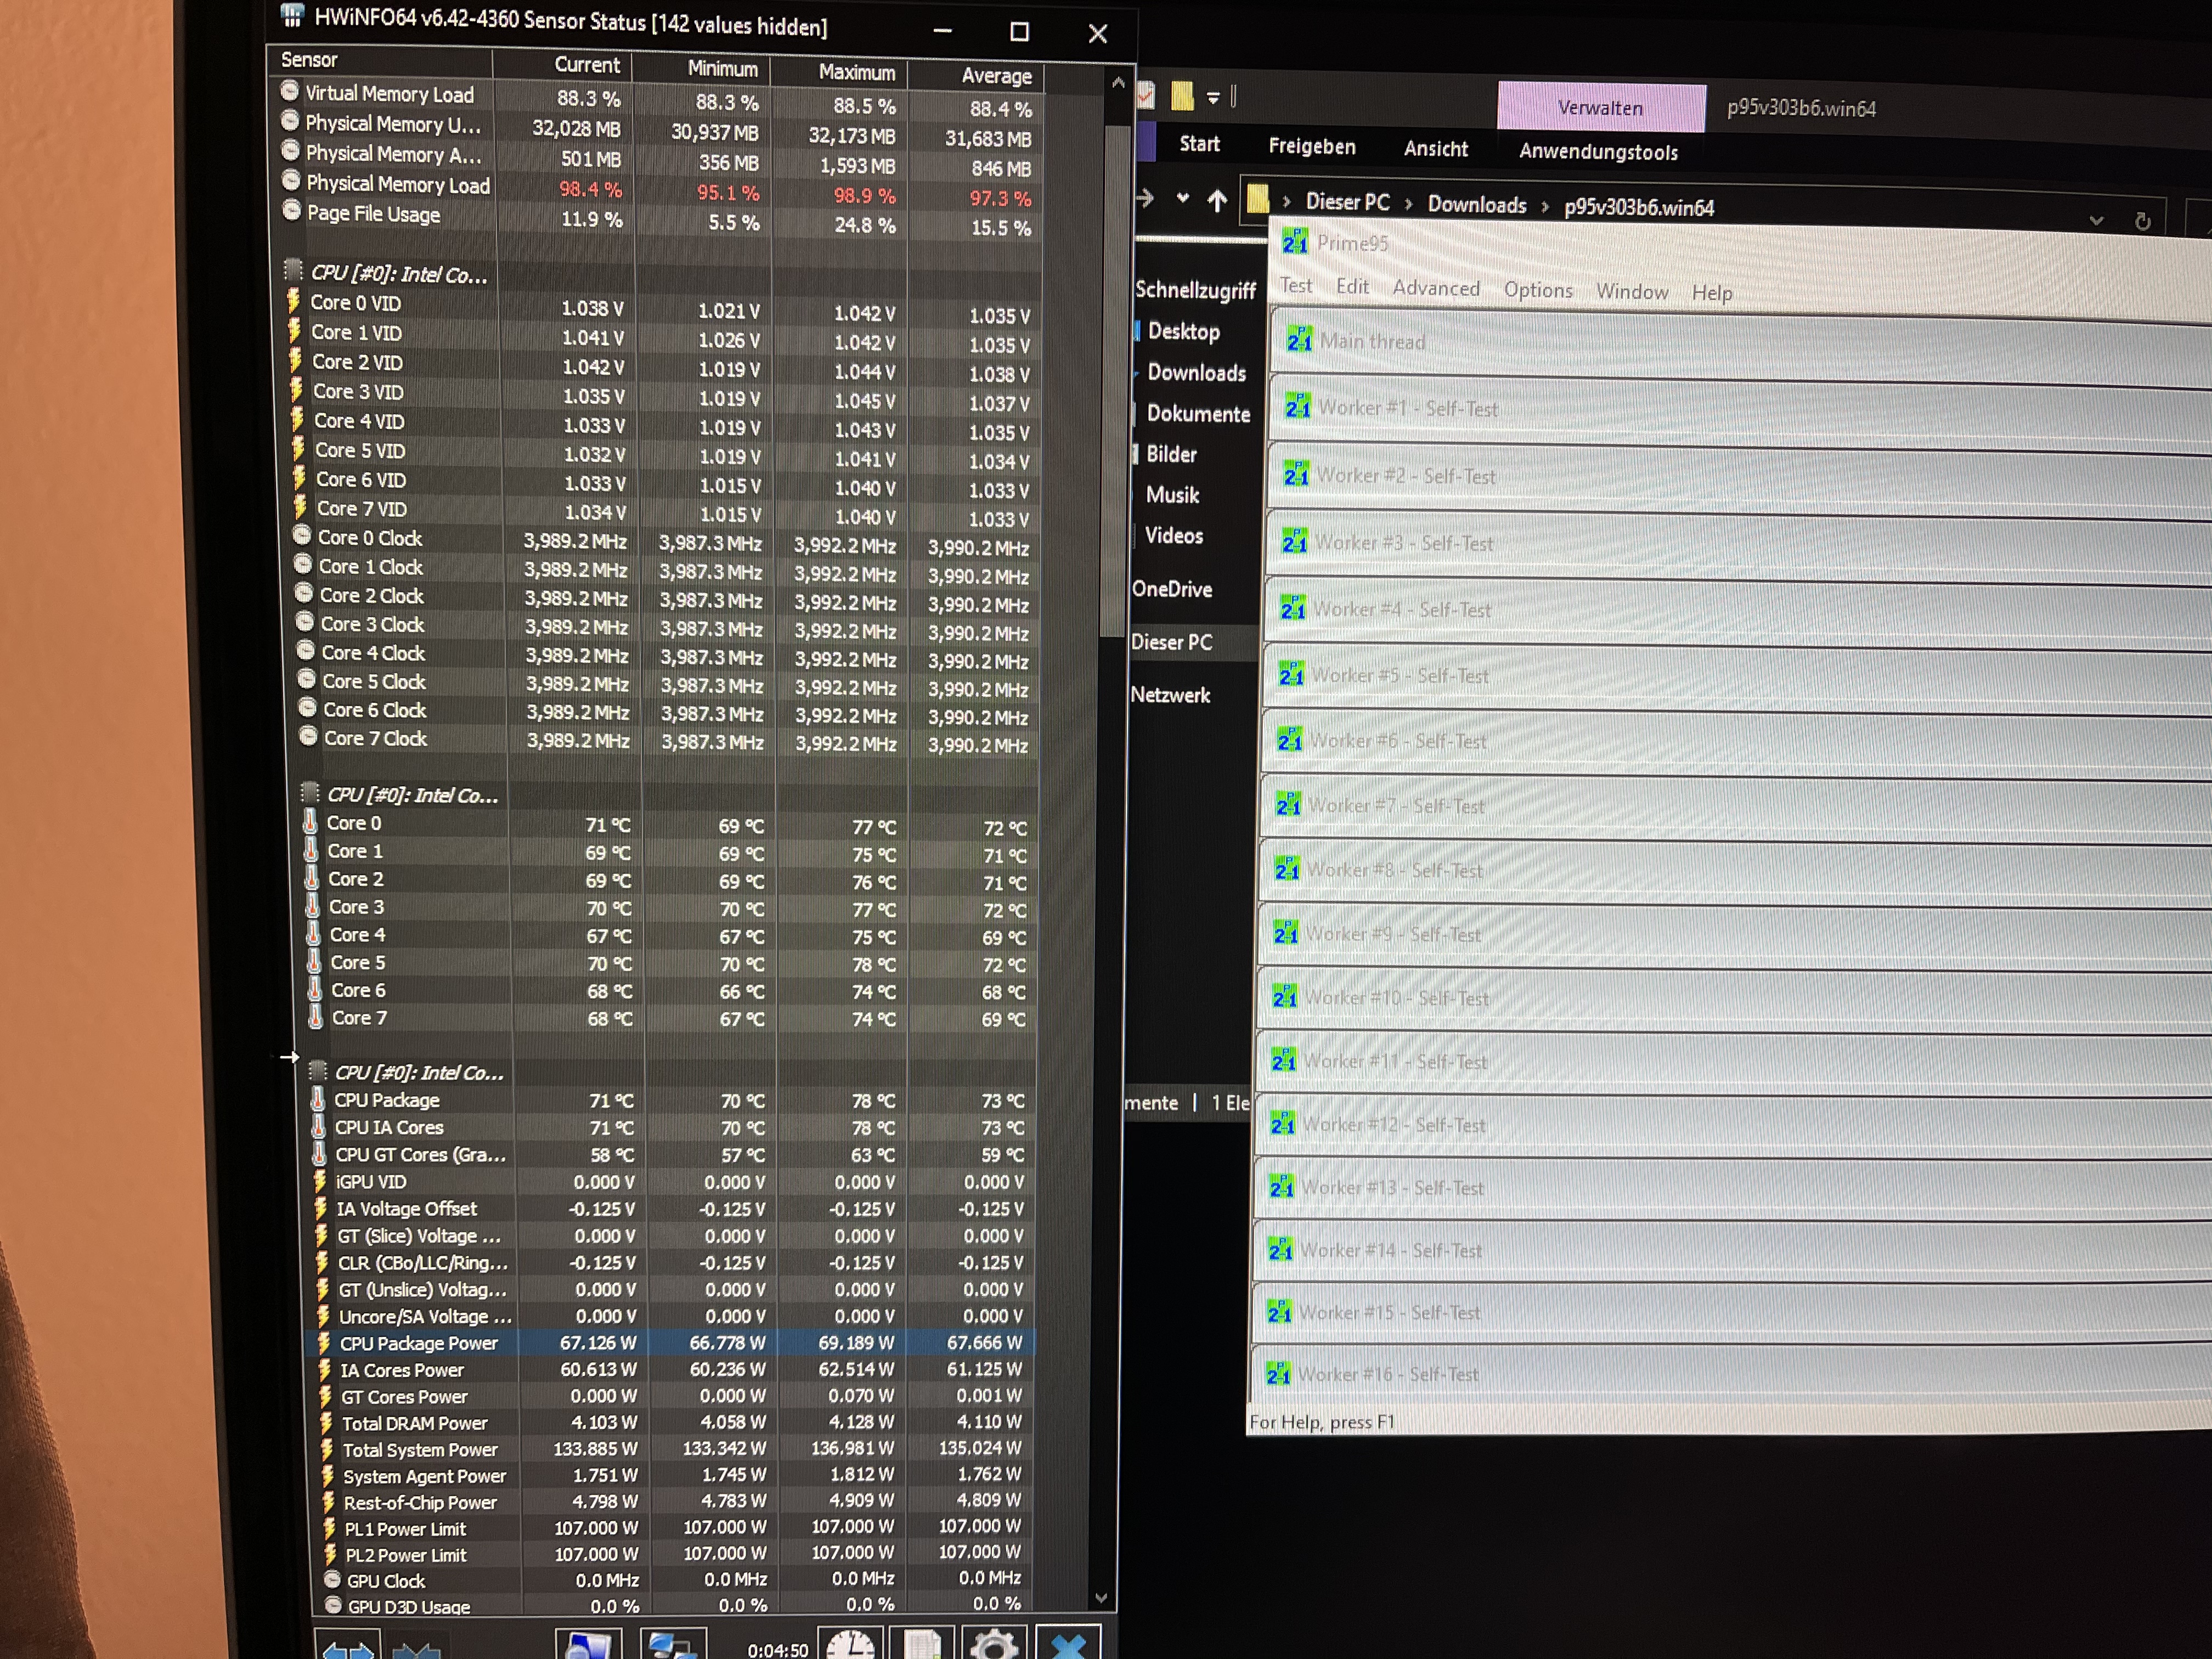Expand the breadcrumb chevron after Downloads
Image resolution: width=2212 pixels, height=1659 pixels.
(1545, 206)
